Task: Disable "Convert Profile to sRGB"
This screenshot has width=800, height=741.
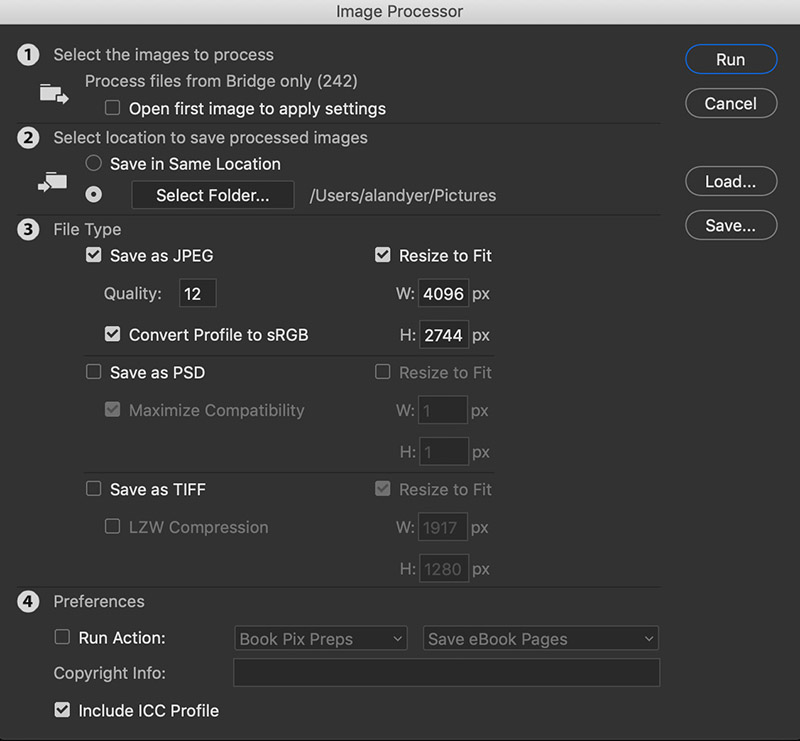Action: click(x=112, y=333)
